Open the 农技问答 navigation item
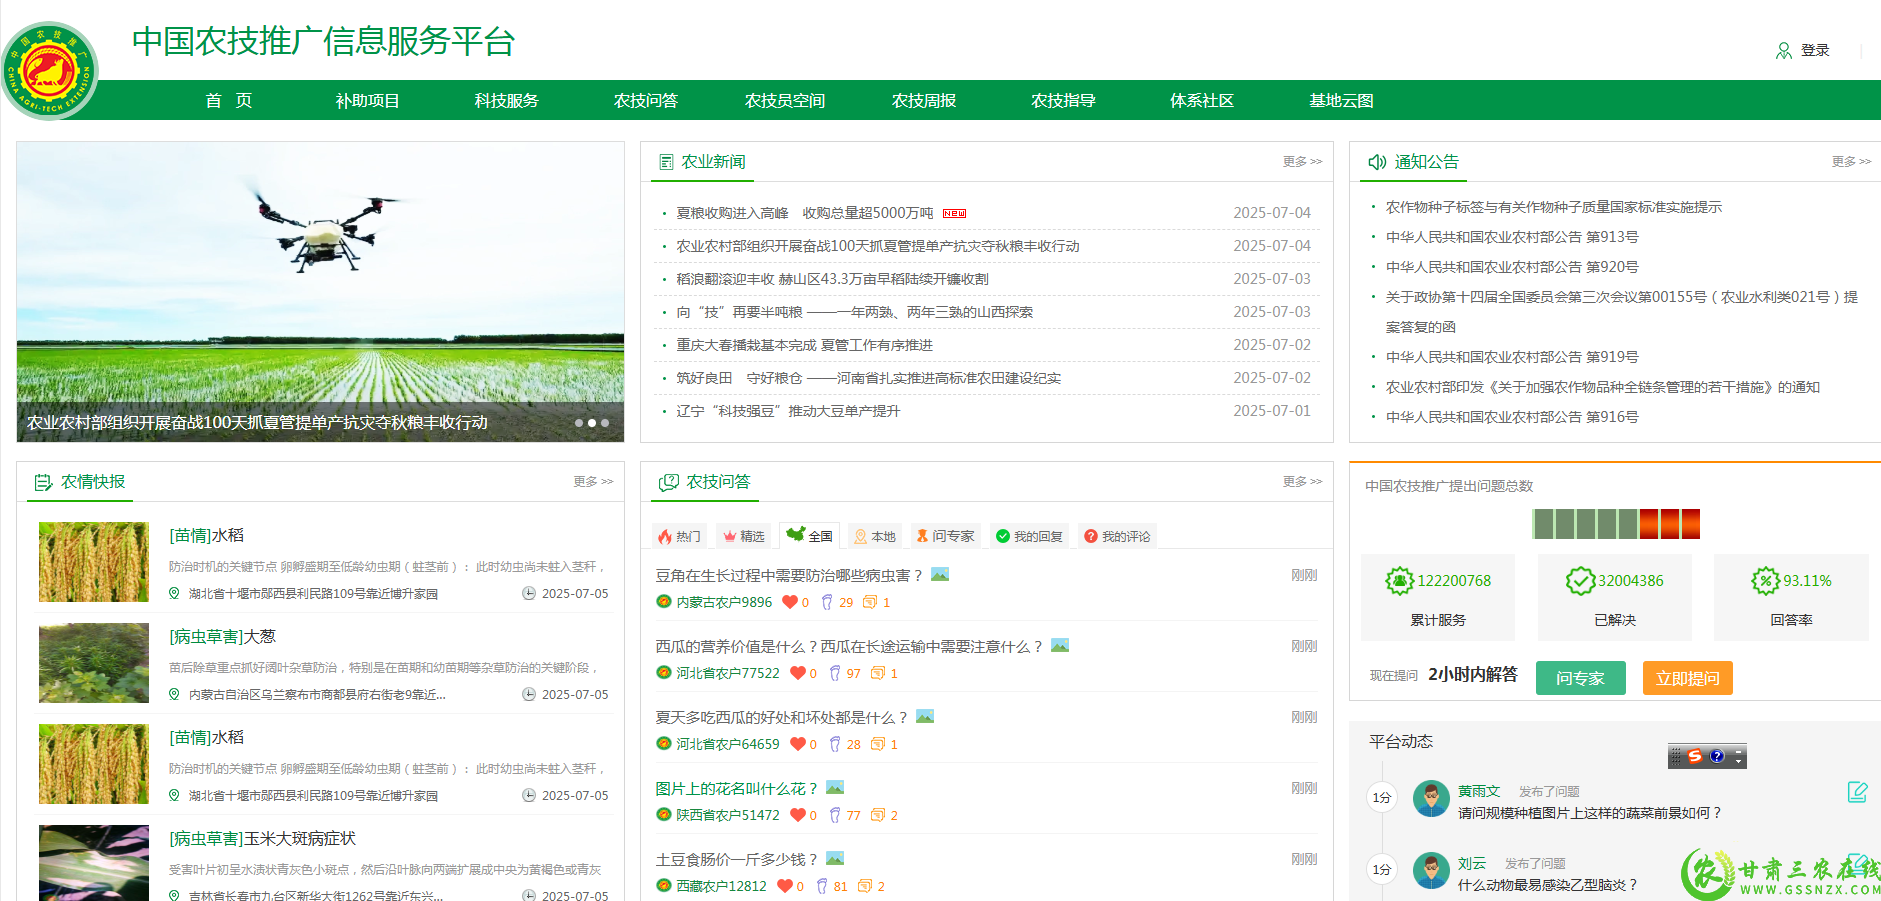1881x901 pixels. pos(645,100)
